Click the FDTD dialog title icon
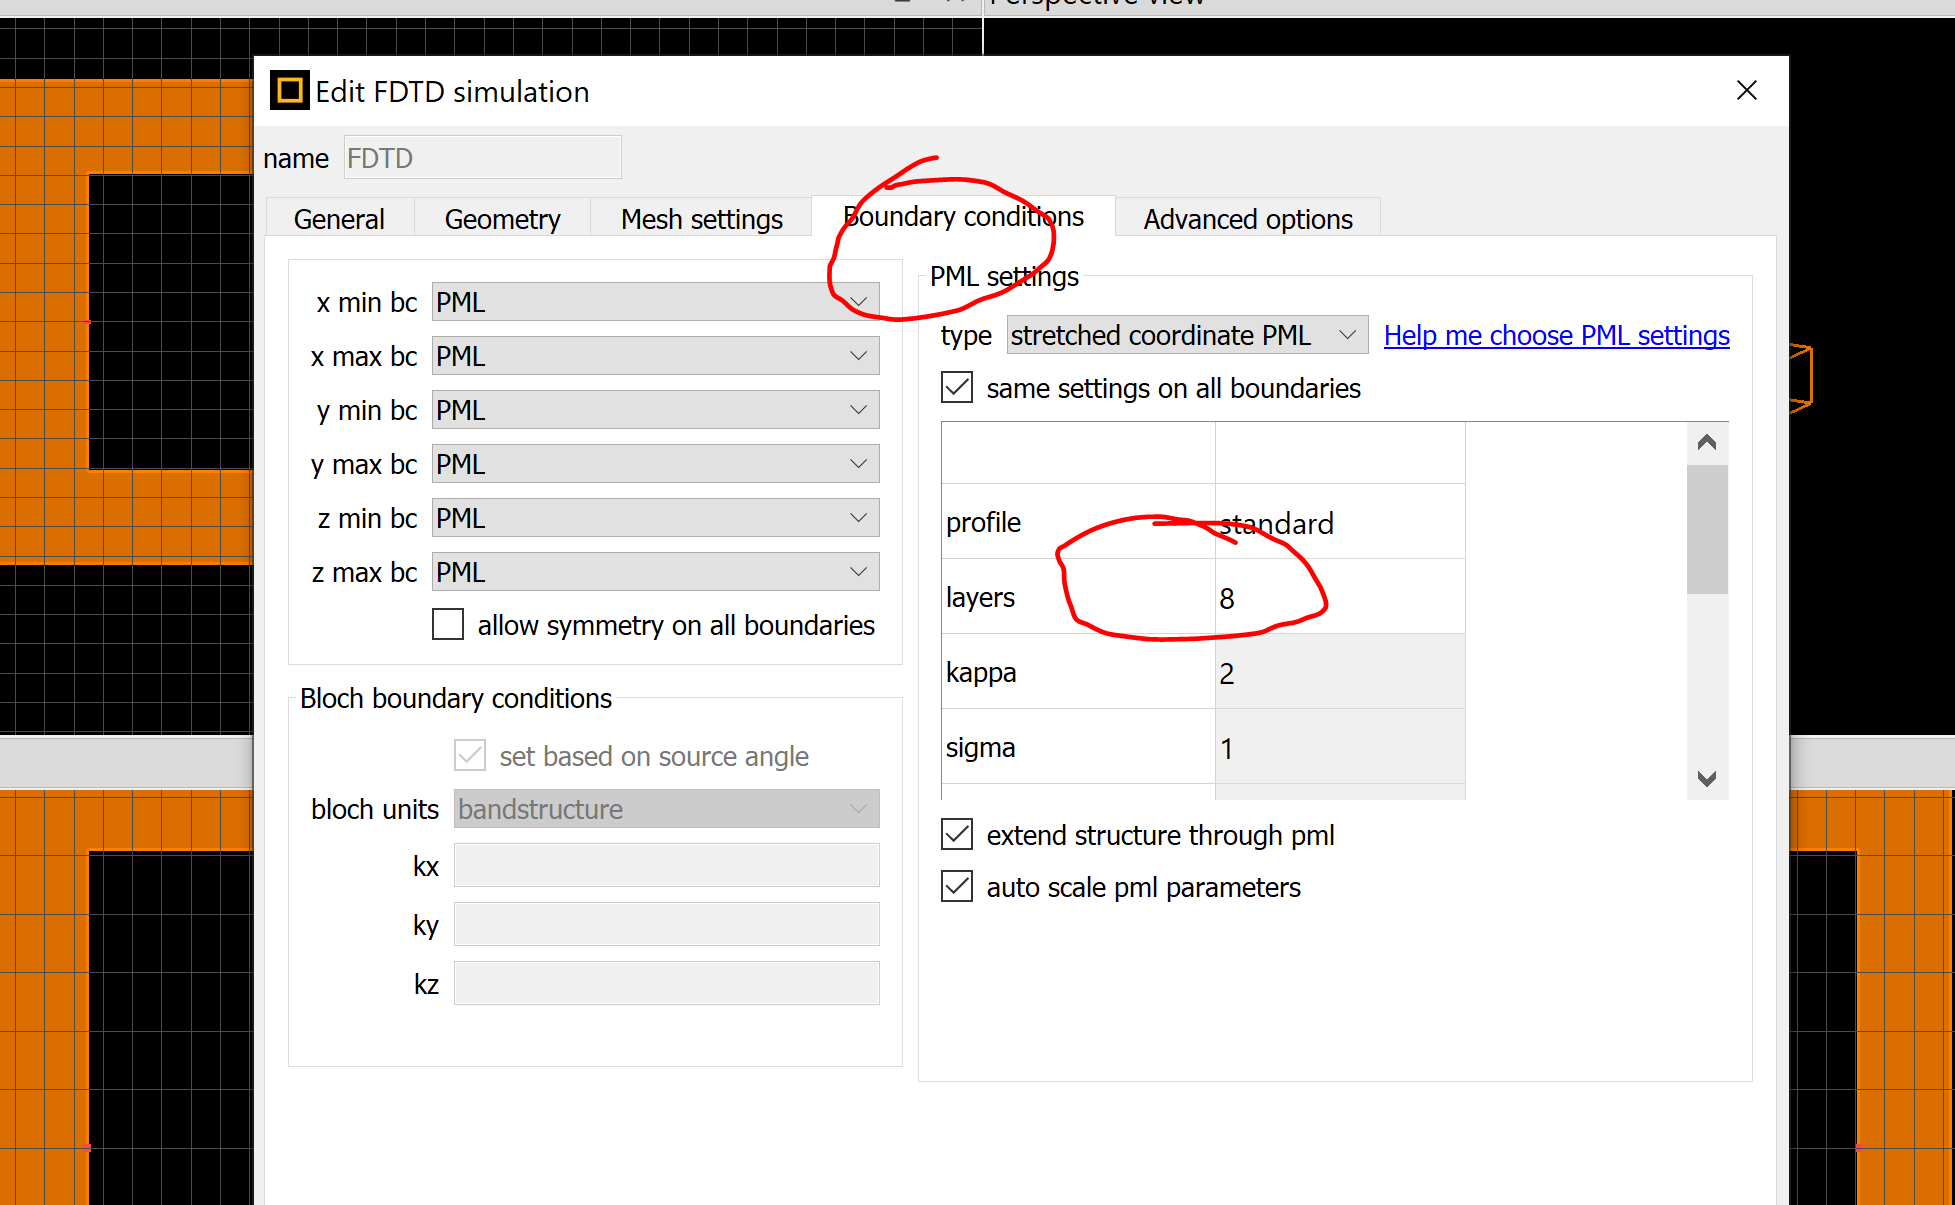This screenshot has height=1205, width=1955. click(289, 91)
